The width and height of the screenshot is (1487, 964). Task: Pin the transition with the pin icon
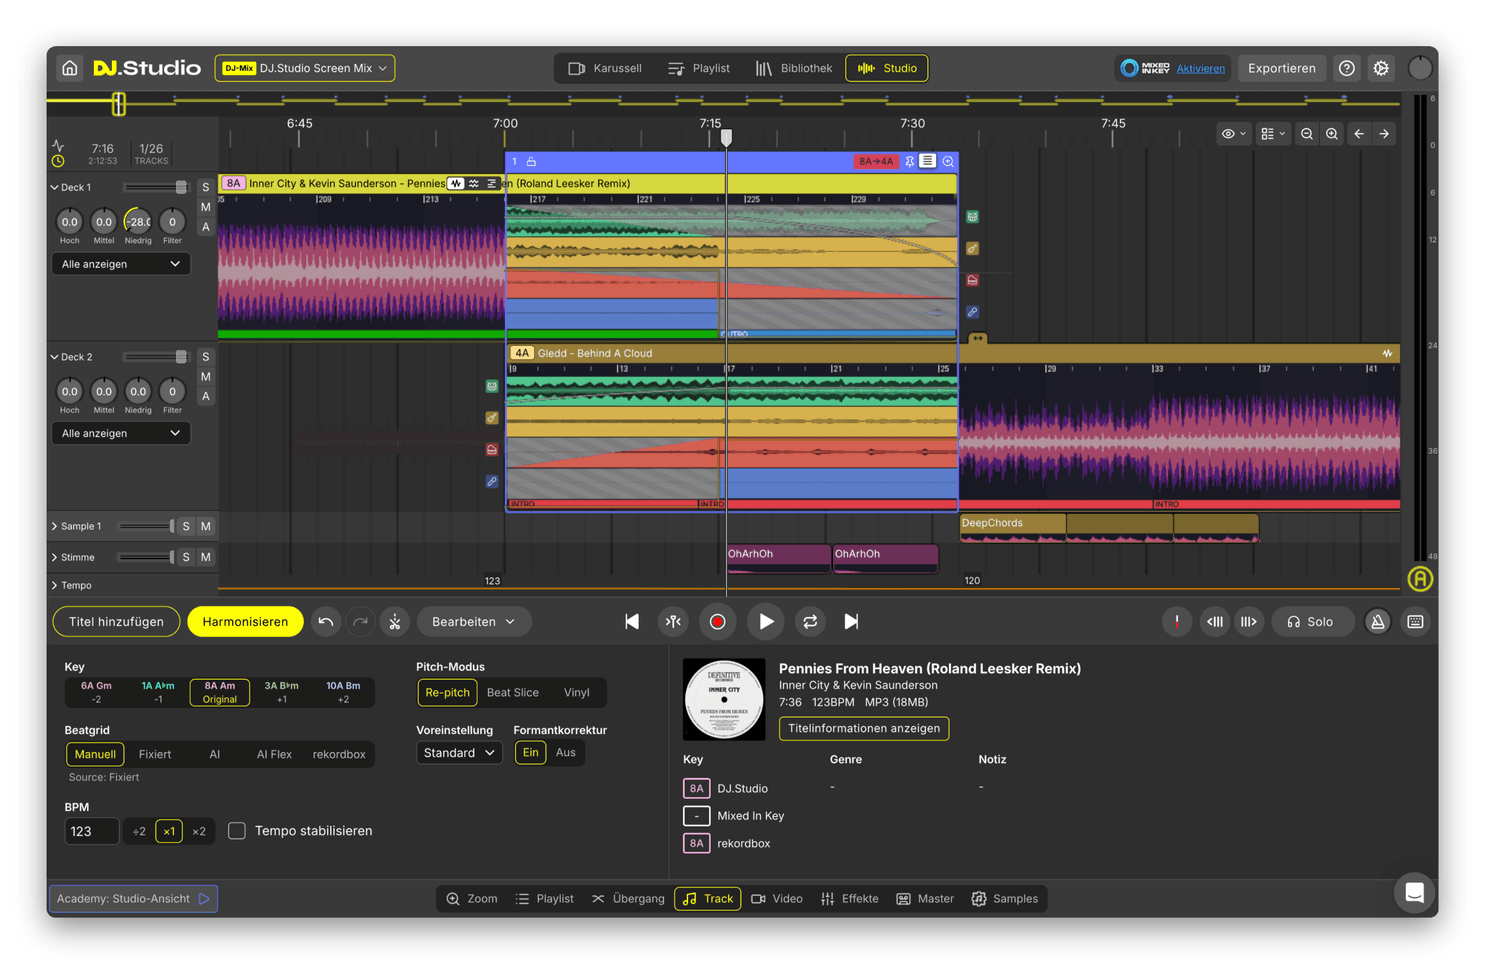[x=910, y=161]
